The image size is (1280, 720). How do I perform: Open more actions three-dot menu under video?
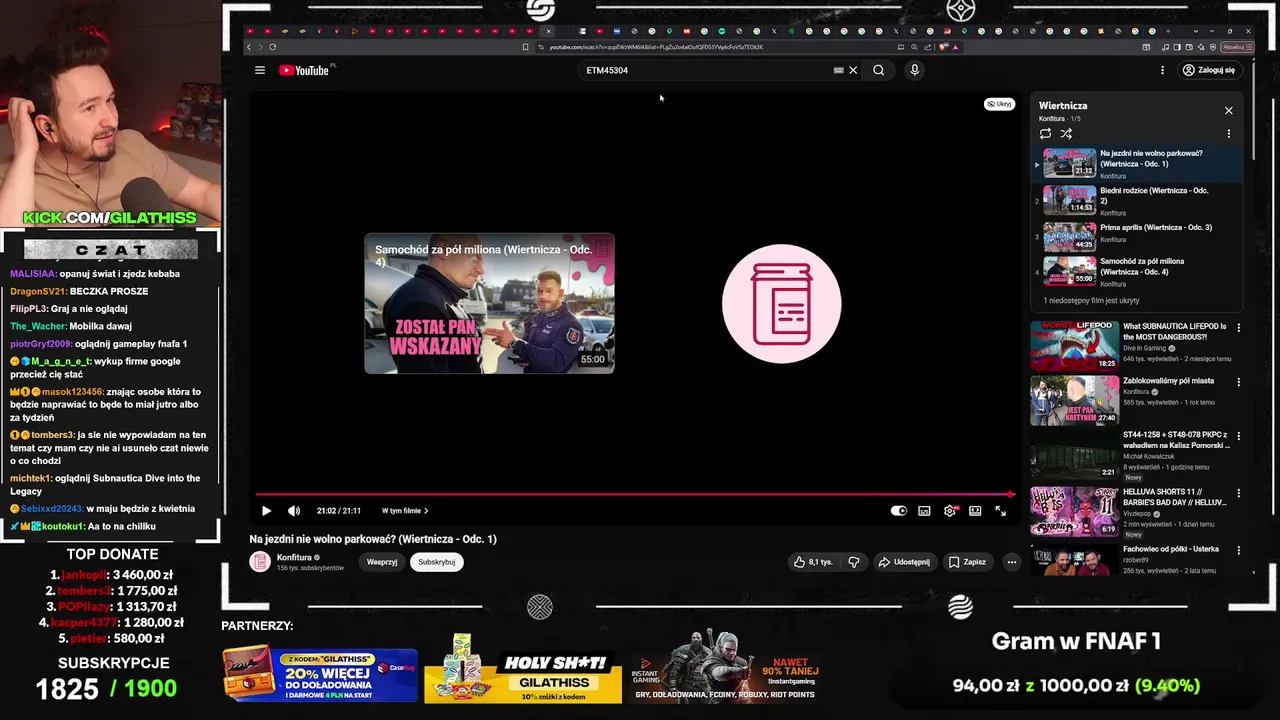[x=1012, y=562]
